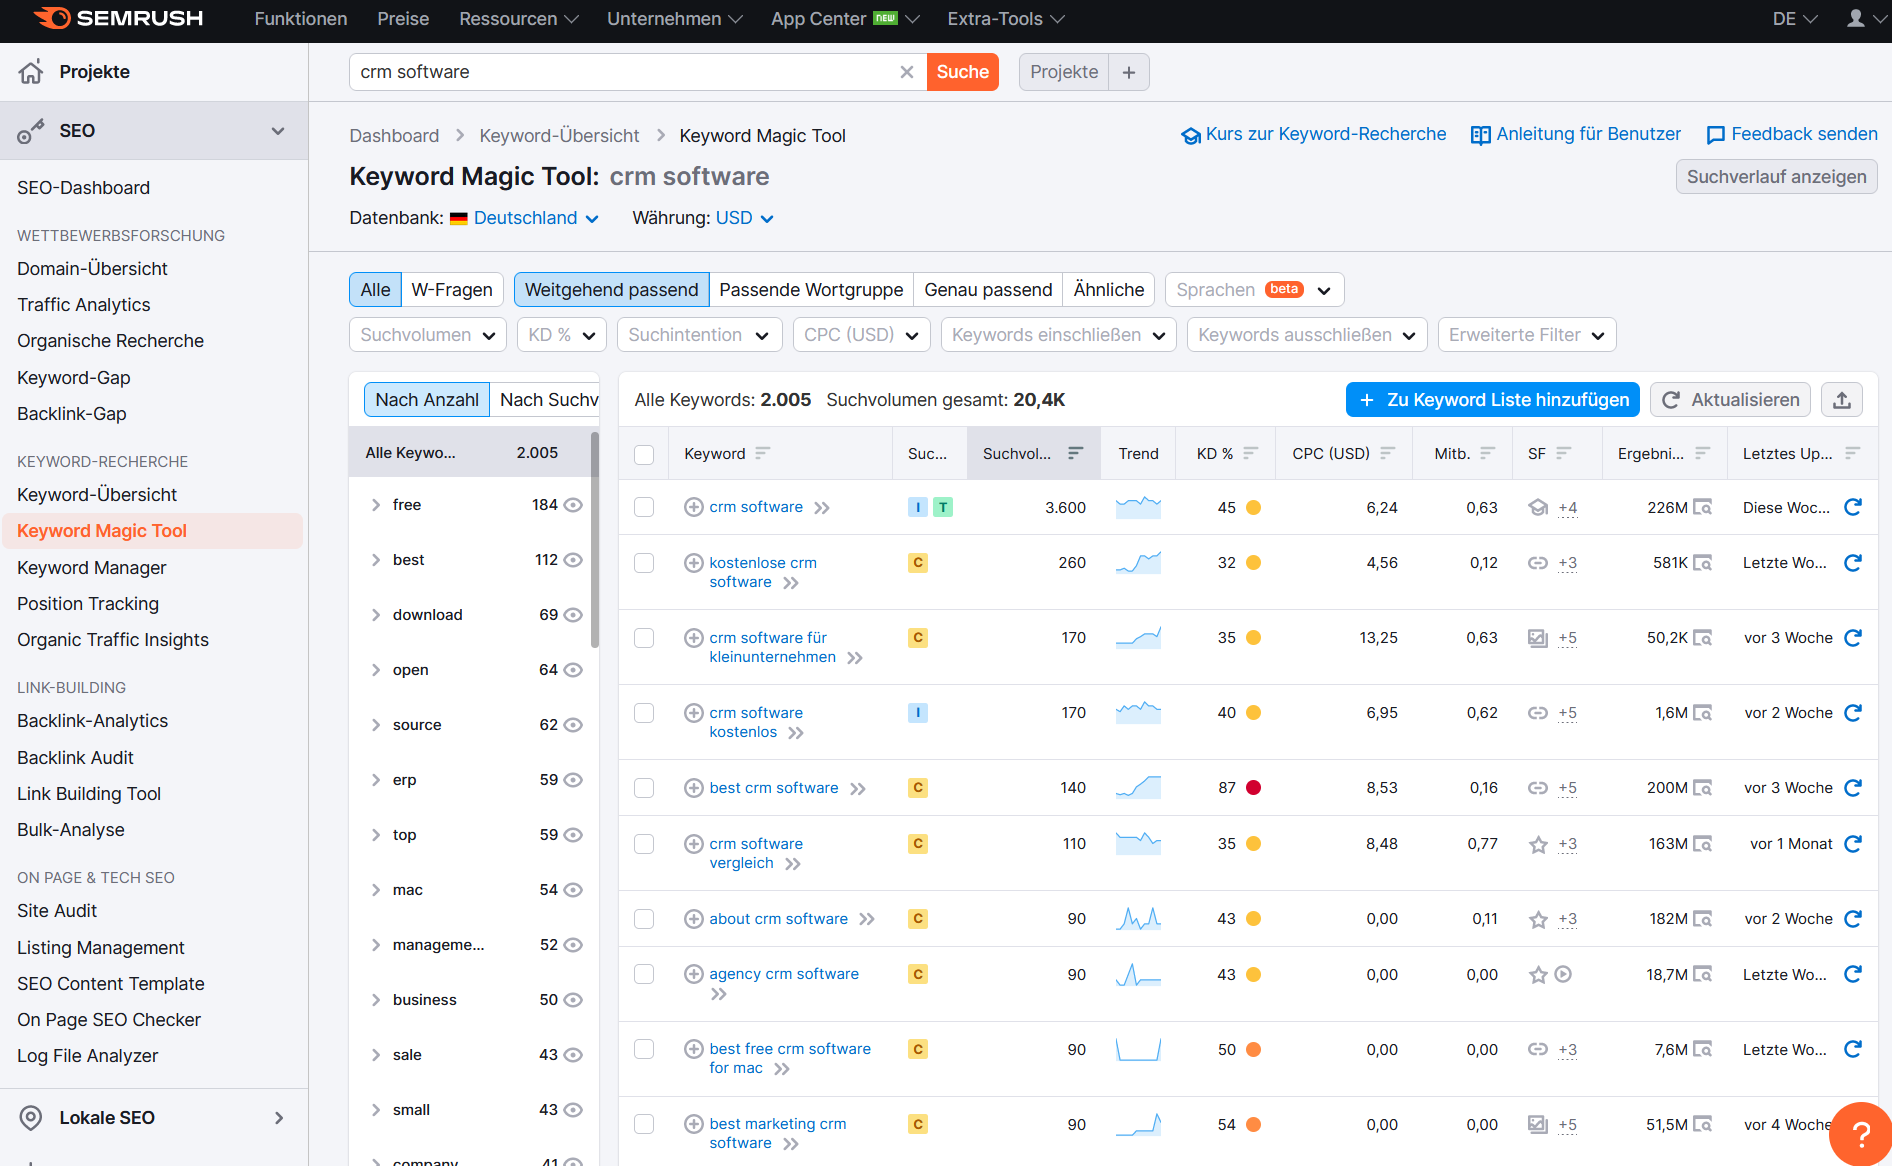Open the help question mark bubble
The width and height of the screenshot is (1892, 1166).
tap(1861, 1134)
